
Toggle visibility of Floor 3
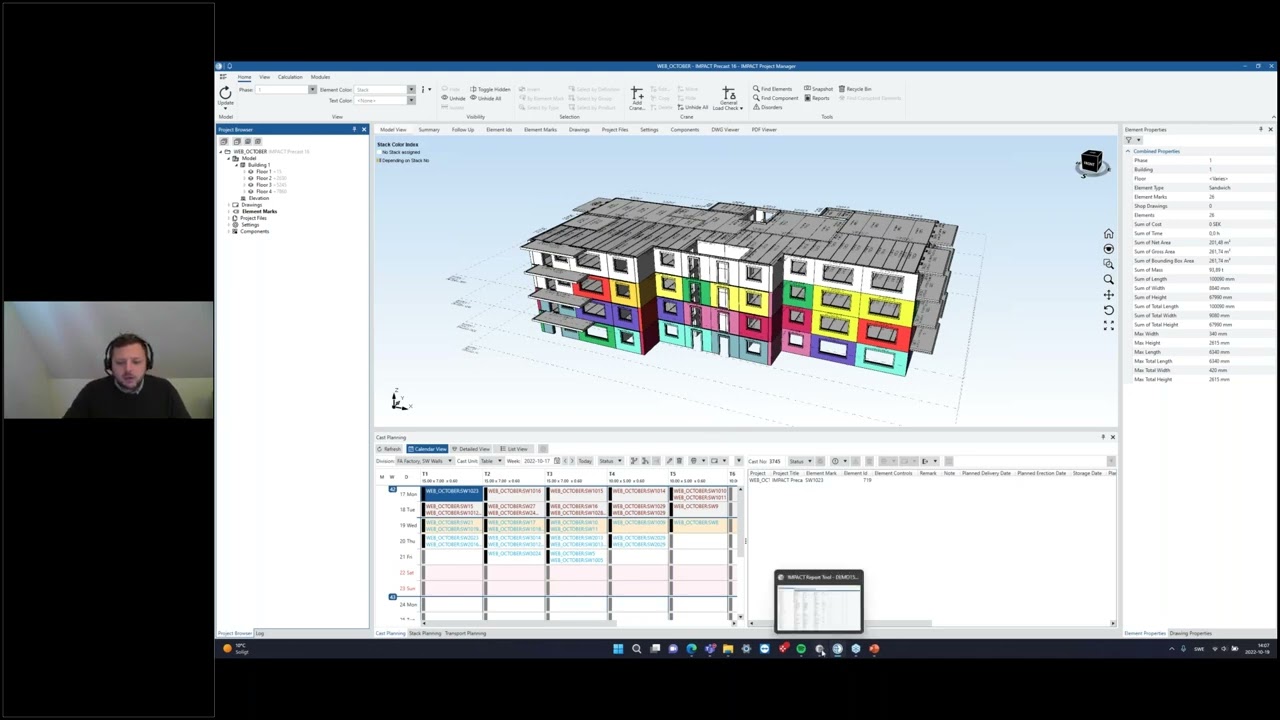[251, 185]
